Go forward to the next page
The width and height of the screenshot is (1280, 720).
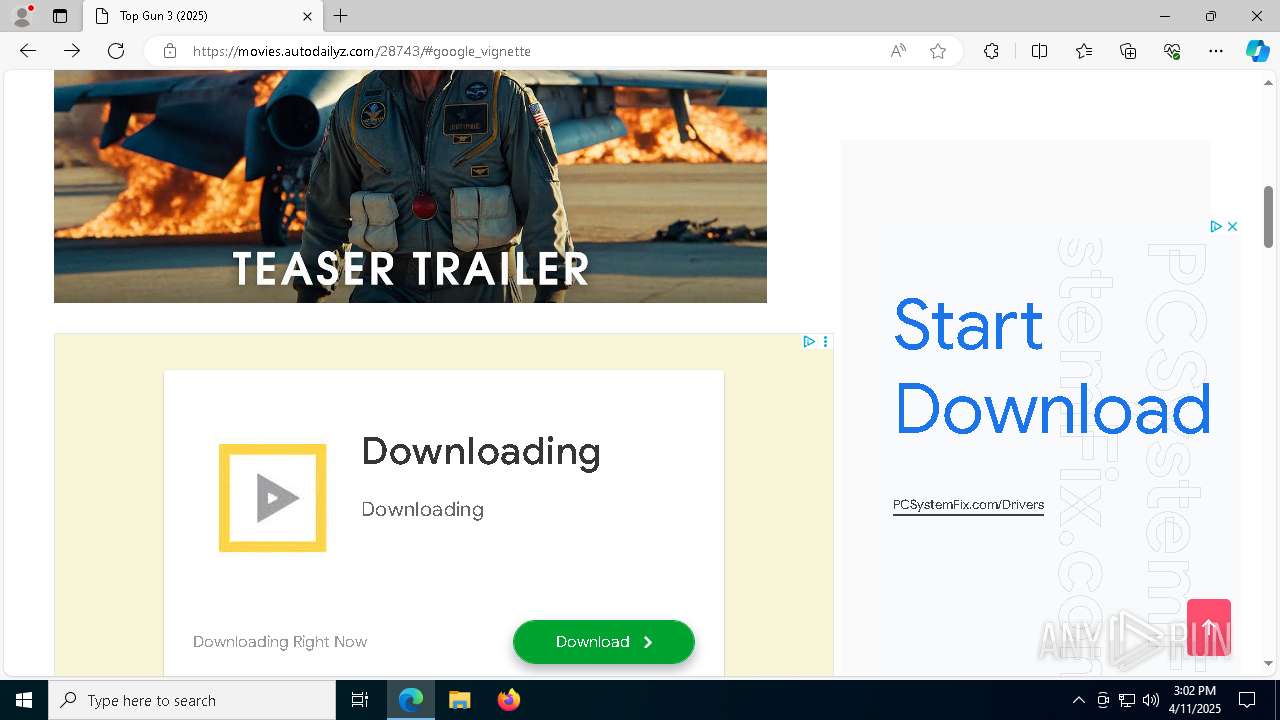pos(72,51)
